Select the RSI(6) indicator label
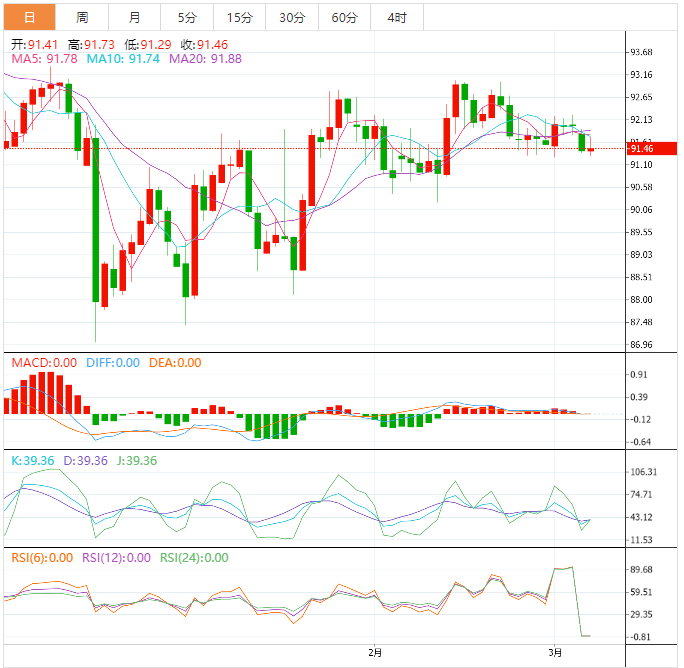This screenshot has width=684, height=668. tap(42, 558)
